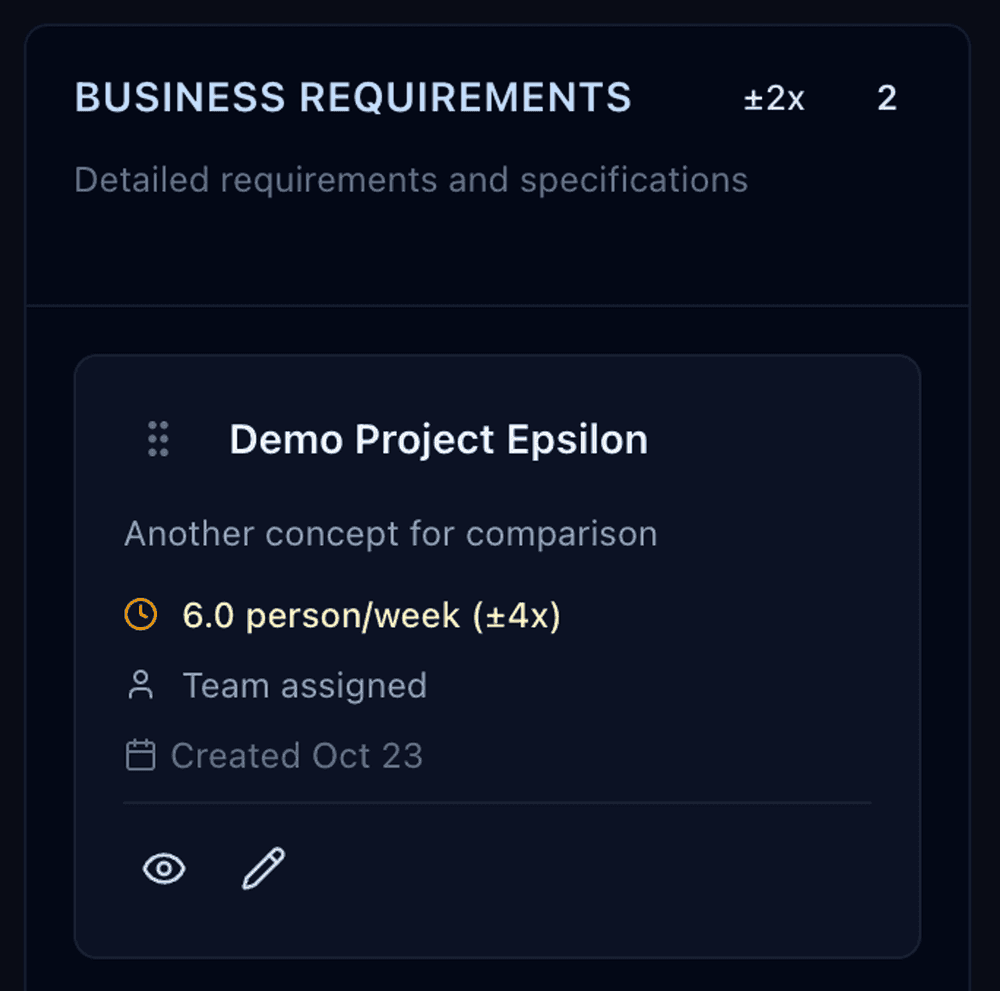Expand details under Team assigned
Viewport: 1000px width, 991px height.
[x=304, y=685]
